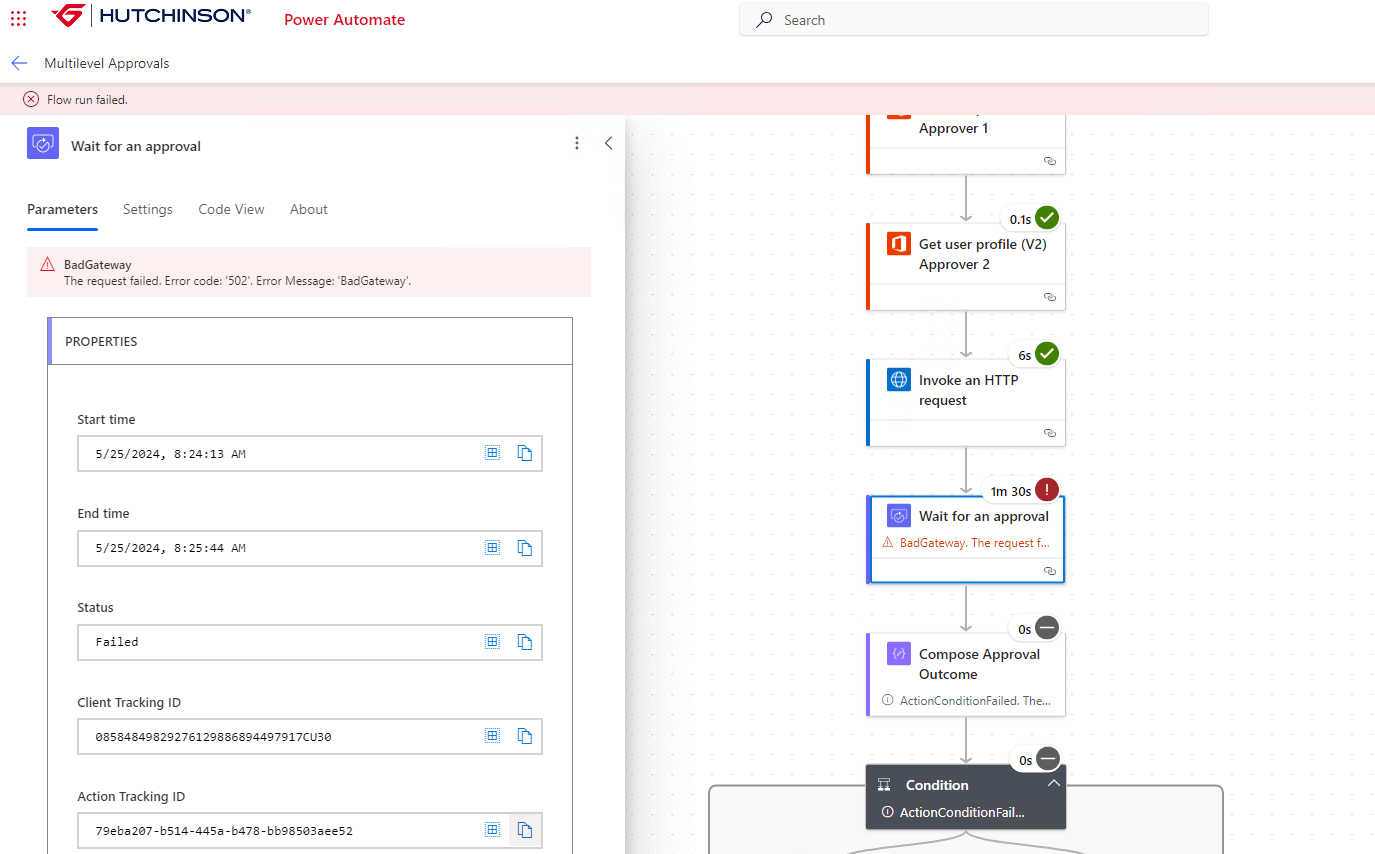Copy the Start time value
1375x854 pixels.
525,452
